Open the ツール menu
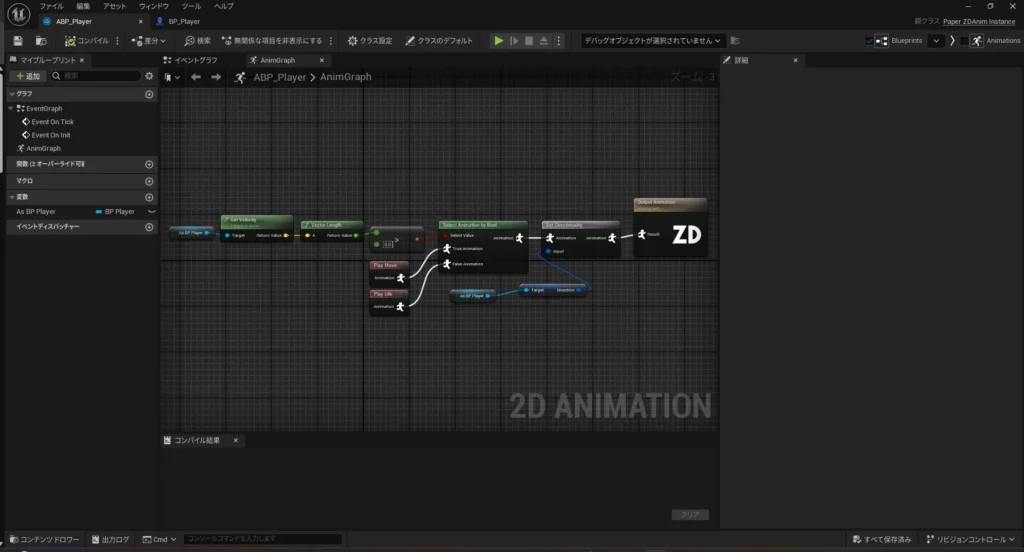The image size is (1024, 552). coord(191,6)
